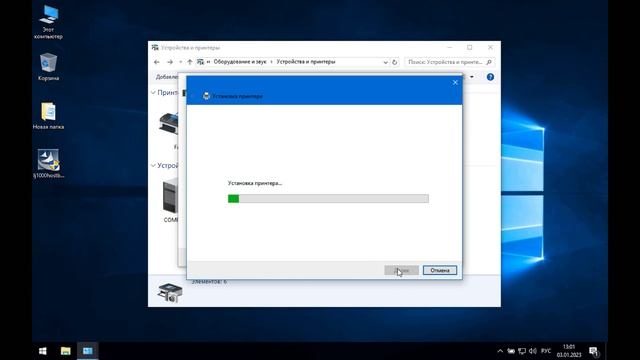Go forward in Devices and Printers window
The image size is (640, 360).
[170, 62]
